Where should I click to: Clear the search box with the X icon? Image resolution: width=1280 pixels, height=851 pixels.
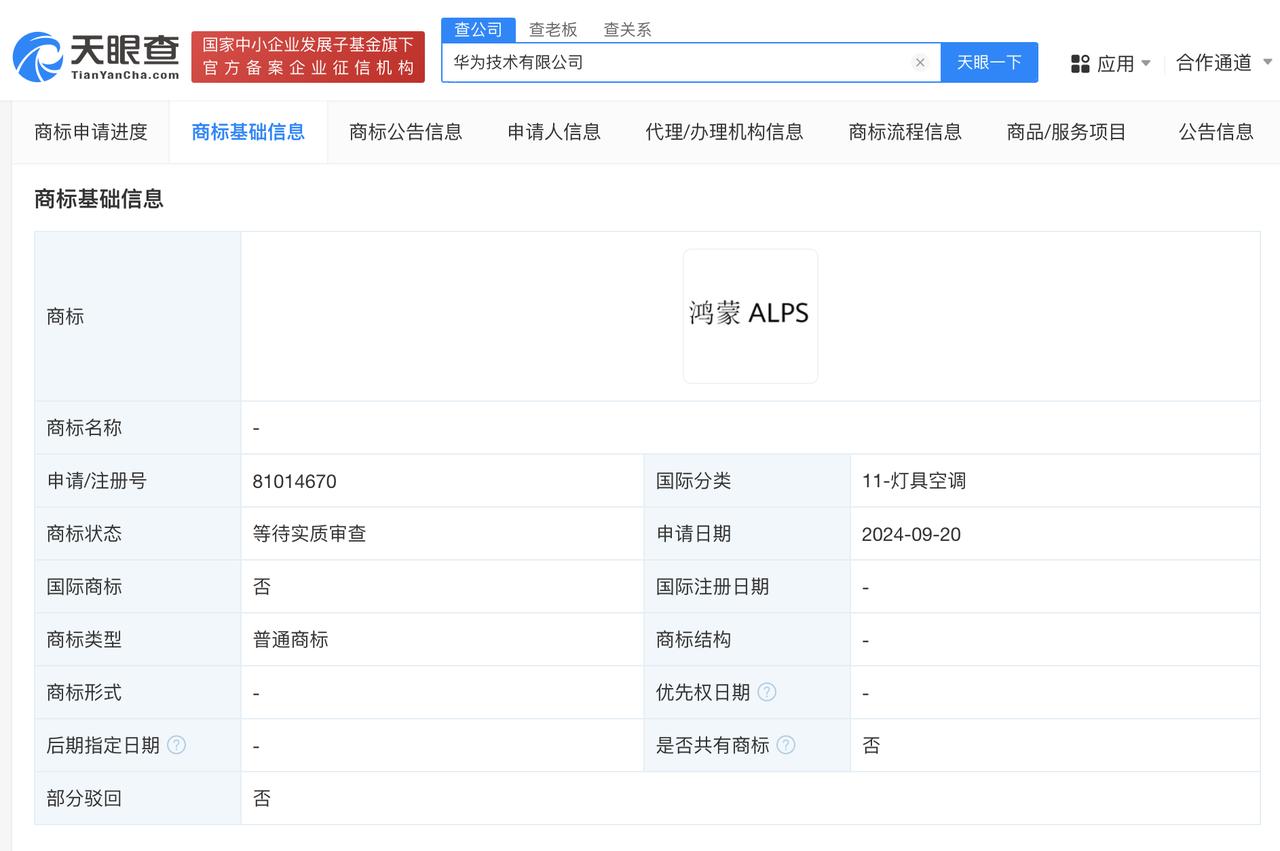click(920, 62)
